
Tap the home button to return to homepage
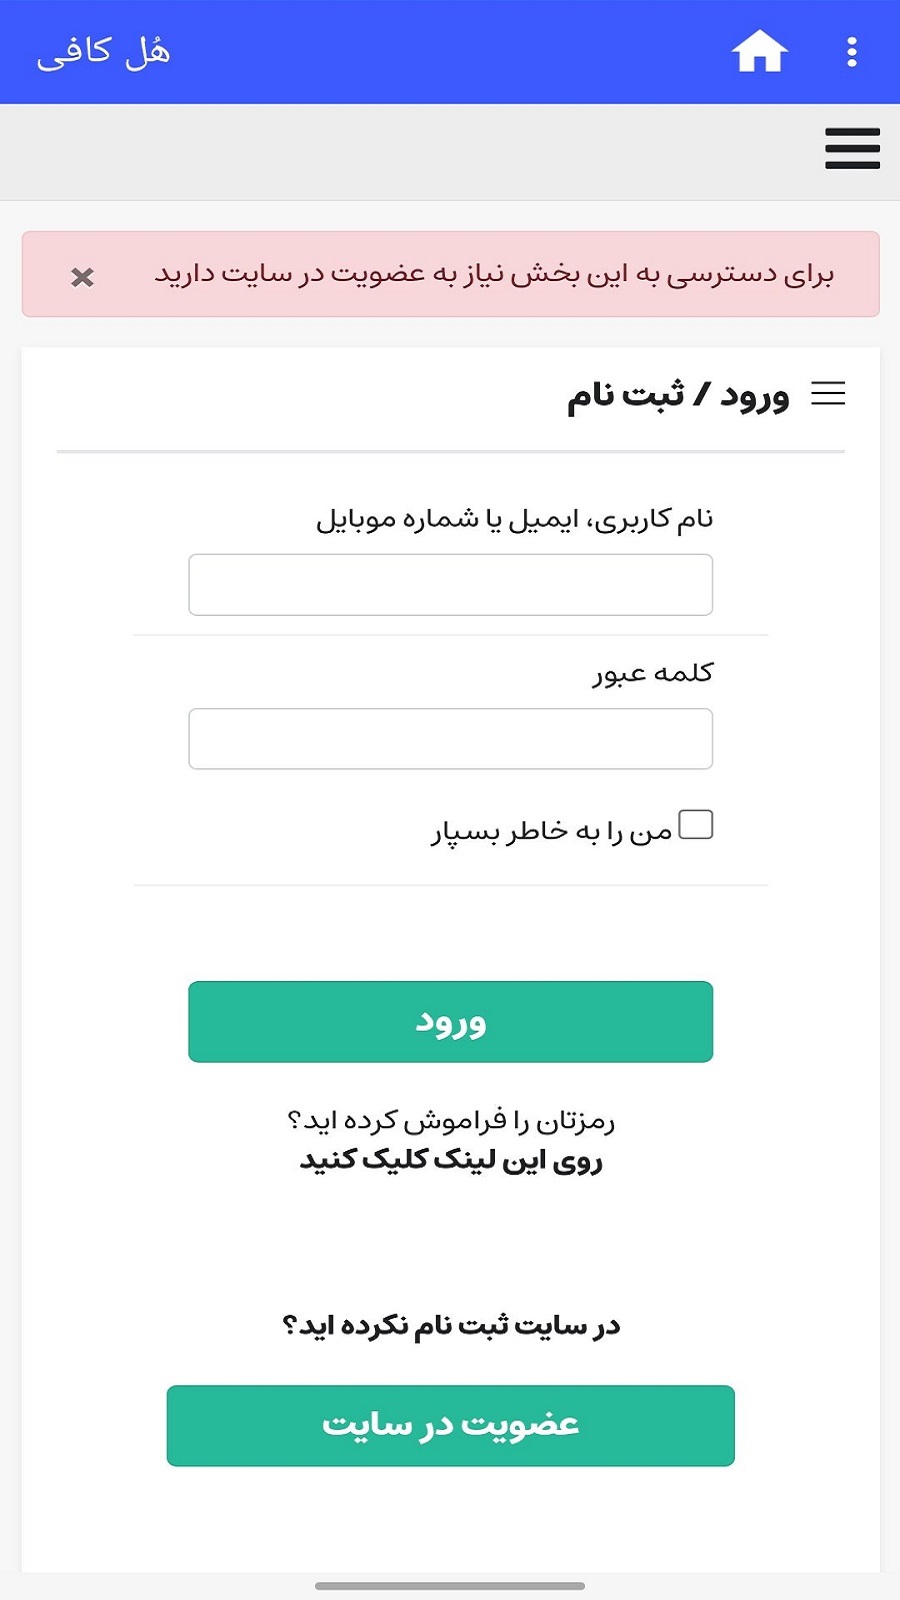click(759, 50)
